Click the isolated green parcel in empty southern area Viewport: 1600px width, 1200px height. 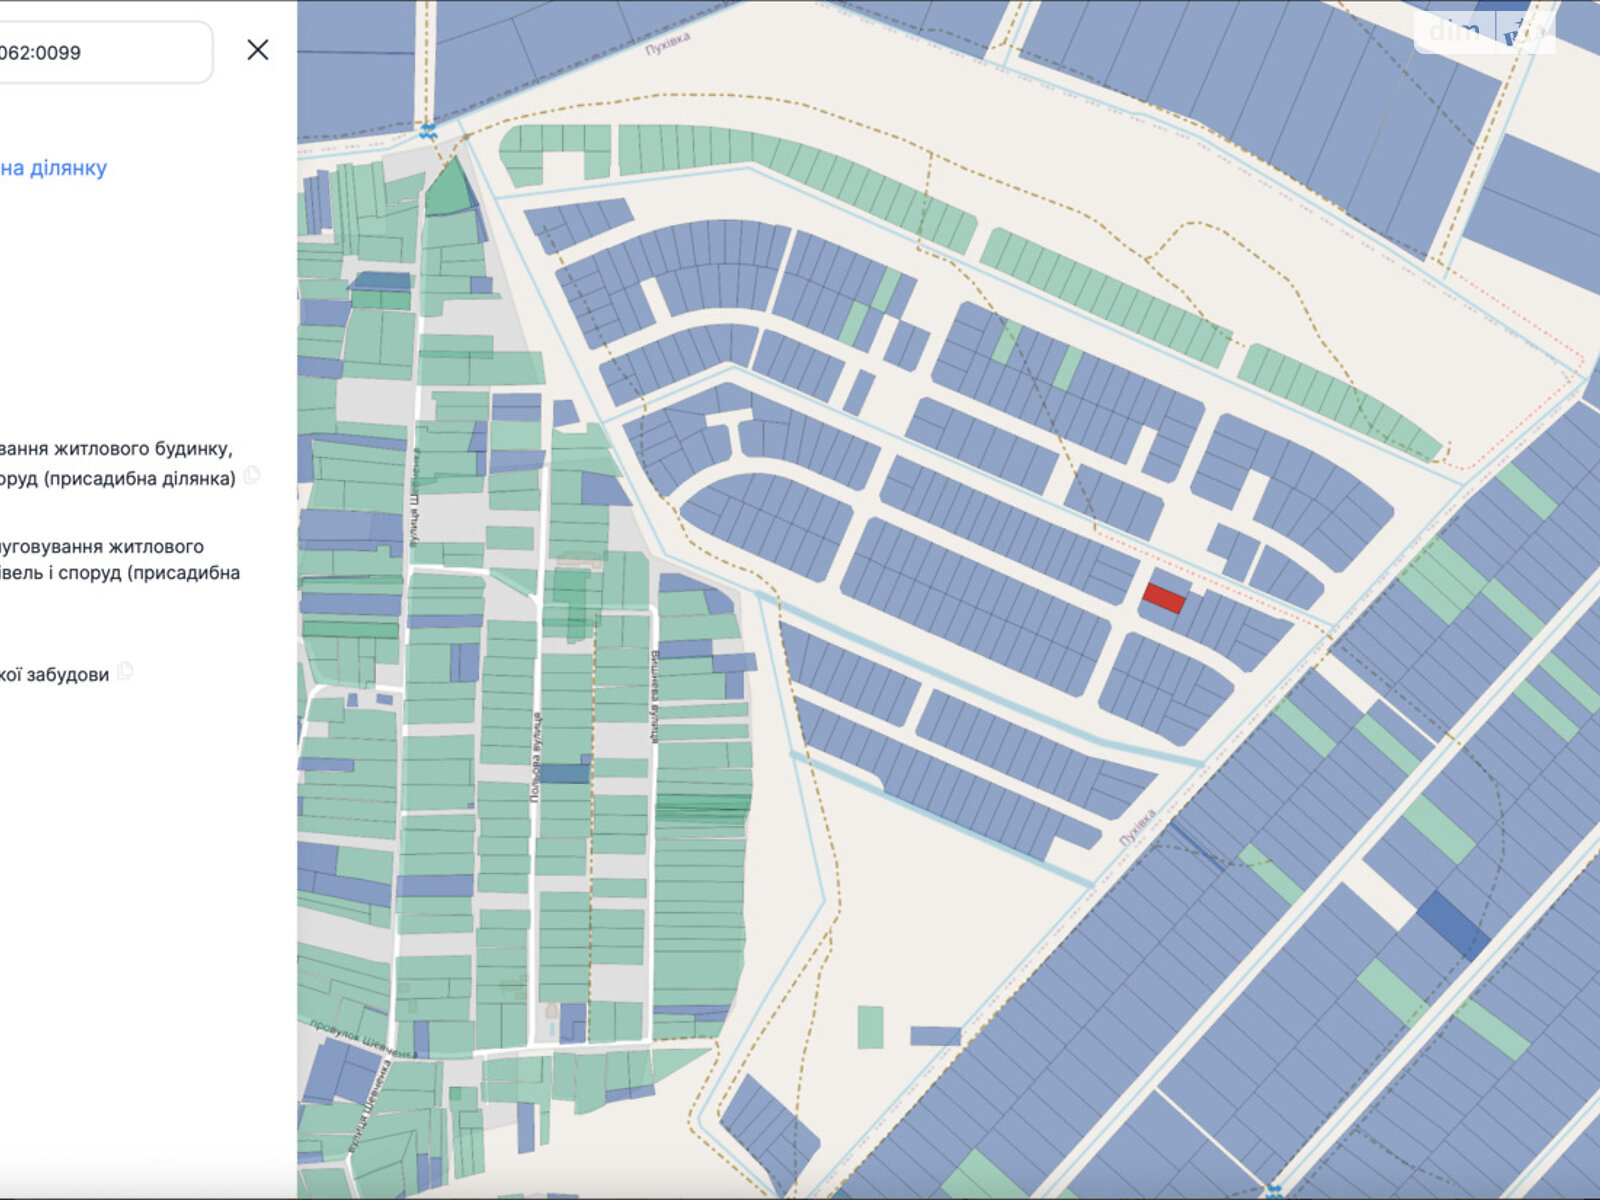click(x=870, y=1027)
